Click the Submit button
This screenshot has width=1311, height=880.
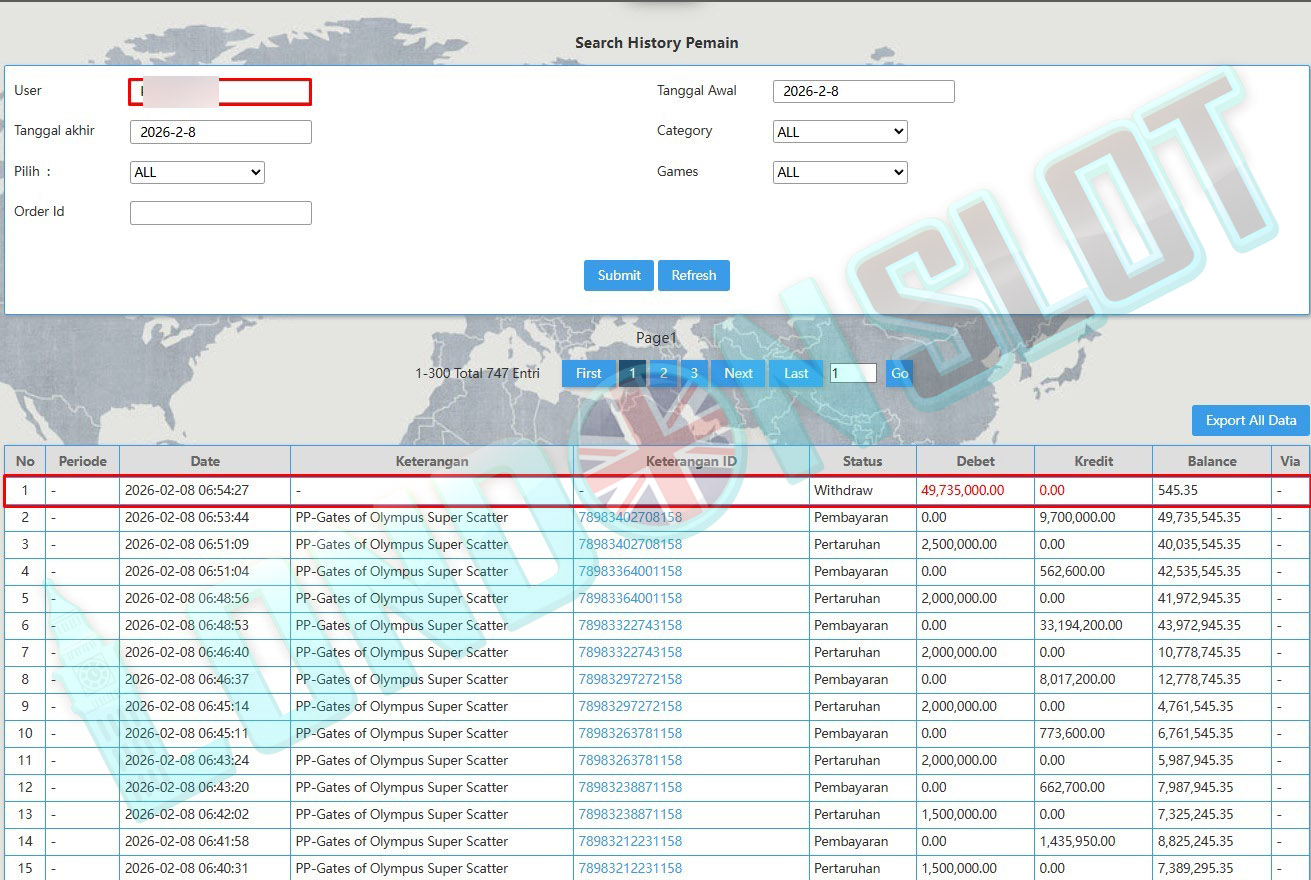pyautogui.click(x=618, y=275)
